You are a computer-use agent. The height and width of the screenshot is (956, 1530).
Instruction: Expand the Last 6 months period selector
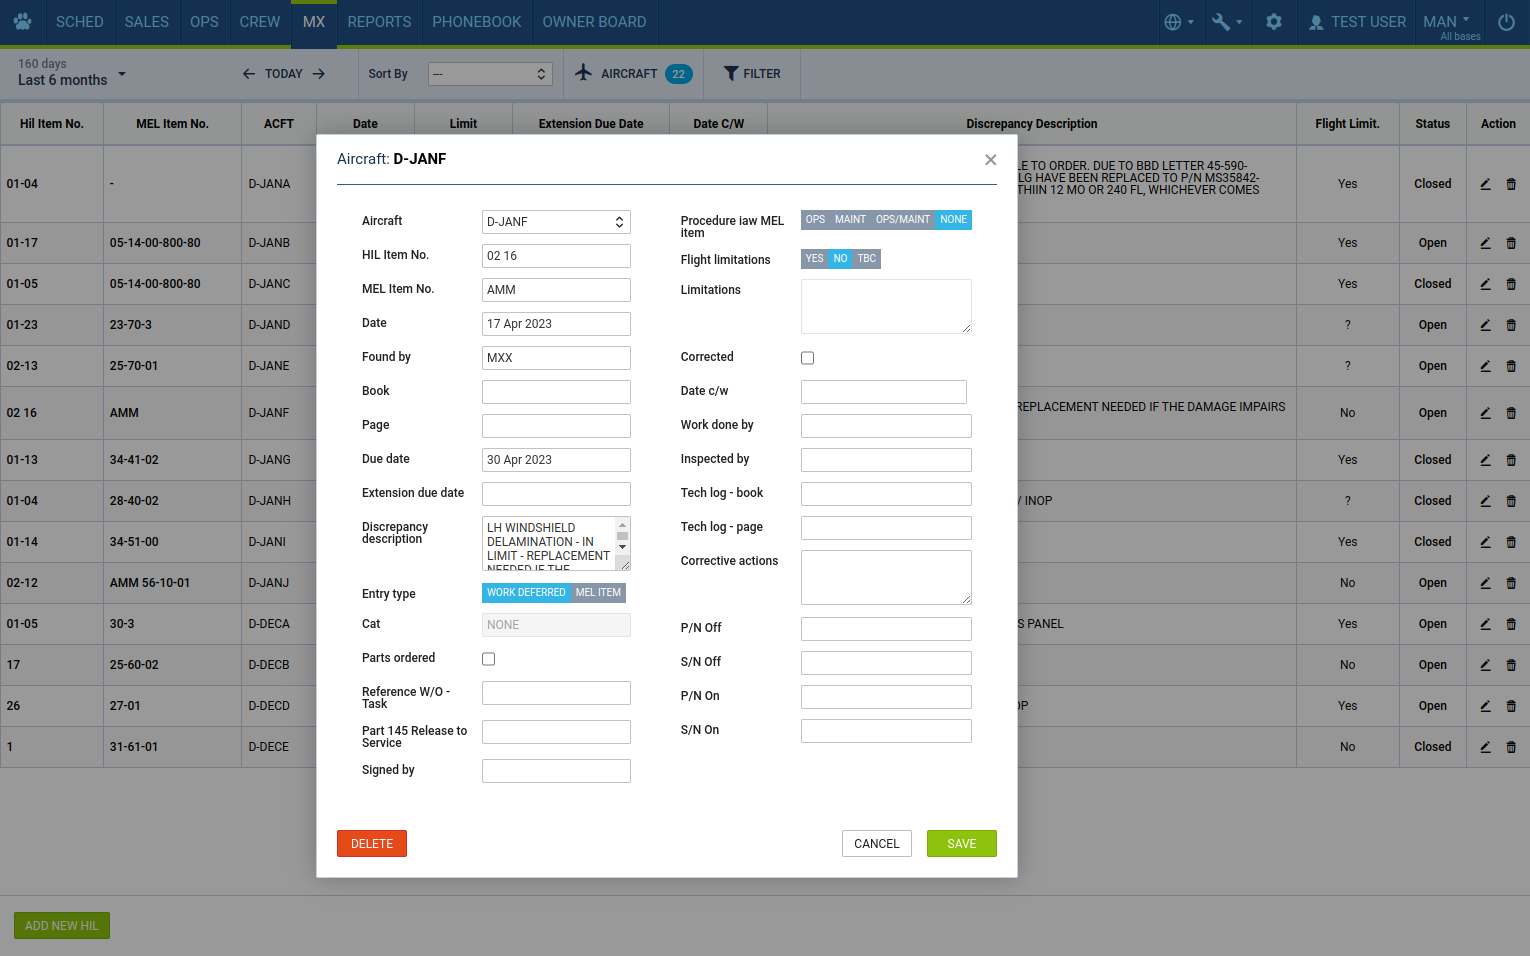click(72, 73)
